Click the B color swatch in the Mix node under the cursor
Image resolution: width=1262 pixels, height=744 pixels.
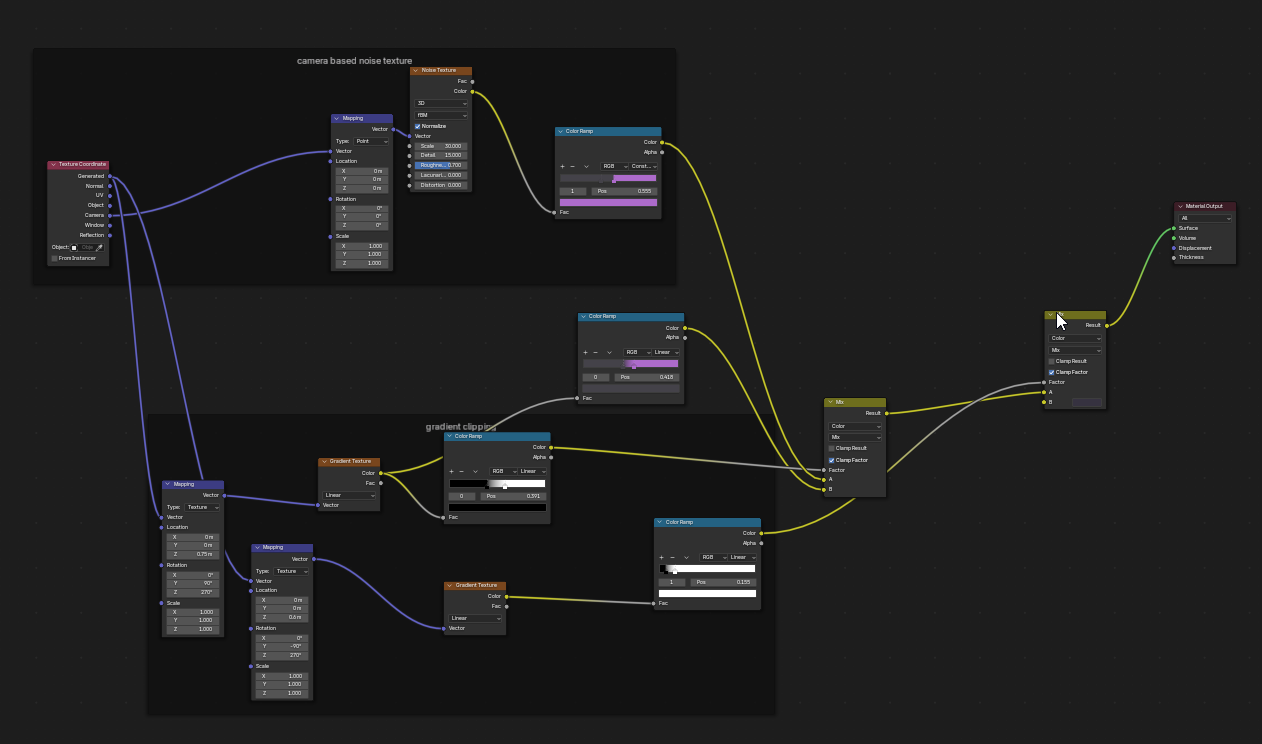1087,402
